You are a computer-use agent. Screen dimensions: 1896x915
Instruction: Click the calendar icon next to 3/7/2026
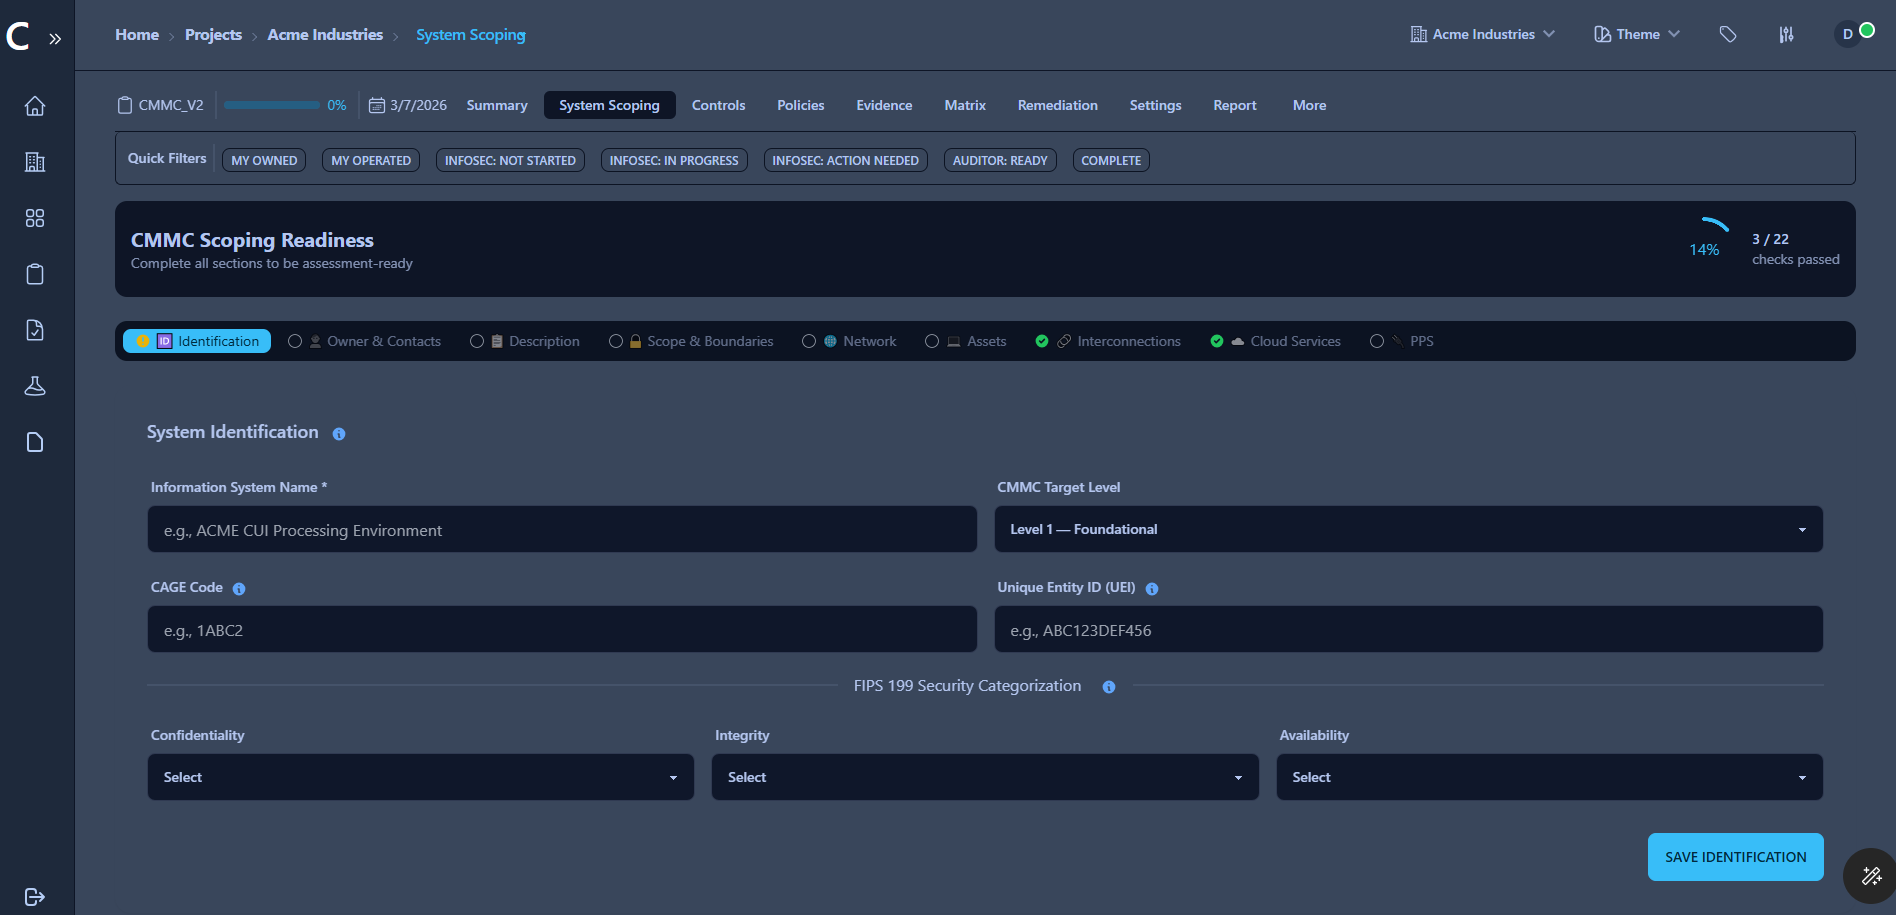pyautogui.click(x=377, y=105)
